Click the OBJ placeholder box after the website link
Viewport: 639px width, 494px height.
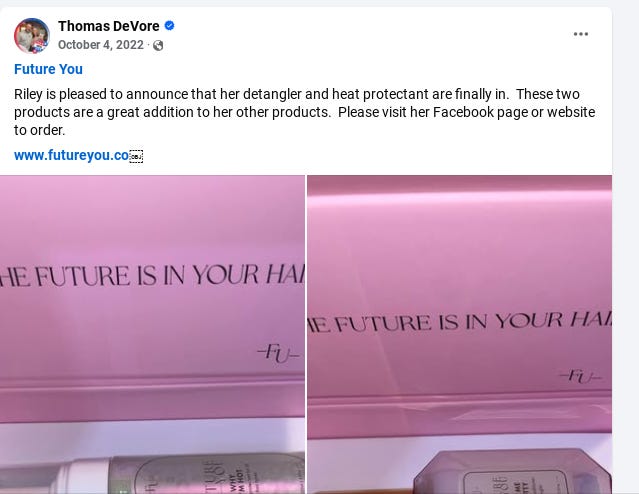point(136,156)
